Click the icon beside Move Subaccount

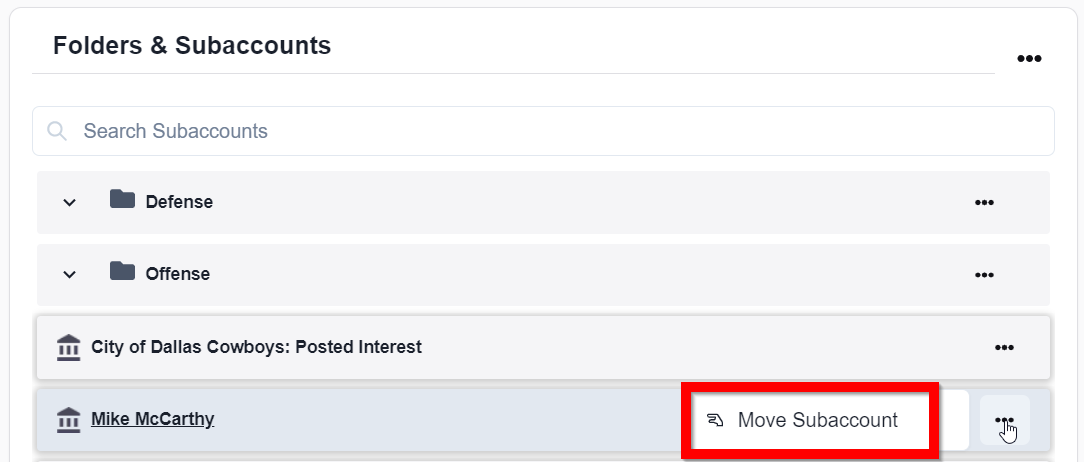pos(715,420)
